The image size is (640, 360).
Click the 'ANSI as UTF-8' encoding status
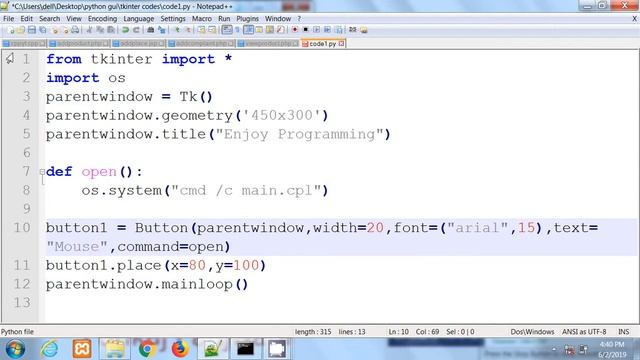point(584,332)
